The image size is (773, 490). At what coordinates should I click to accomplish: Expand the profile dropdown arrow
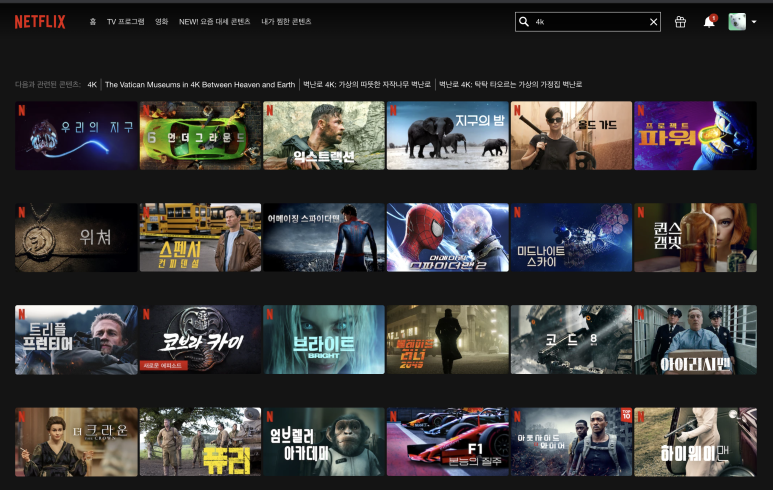click(x=754, y=22)
